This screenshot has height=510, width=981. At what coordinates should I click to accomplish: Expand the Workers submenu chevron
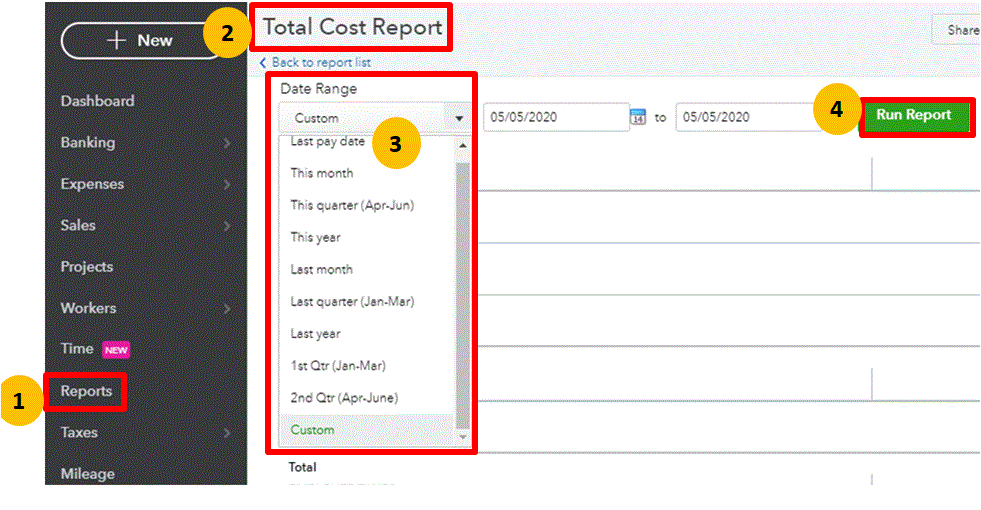point(227,309)
